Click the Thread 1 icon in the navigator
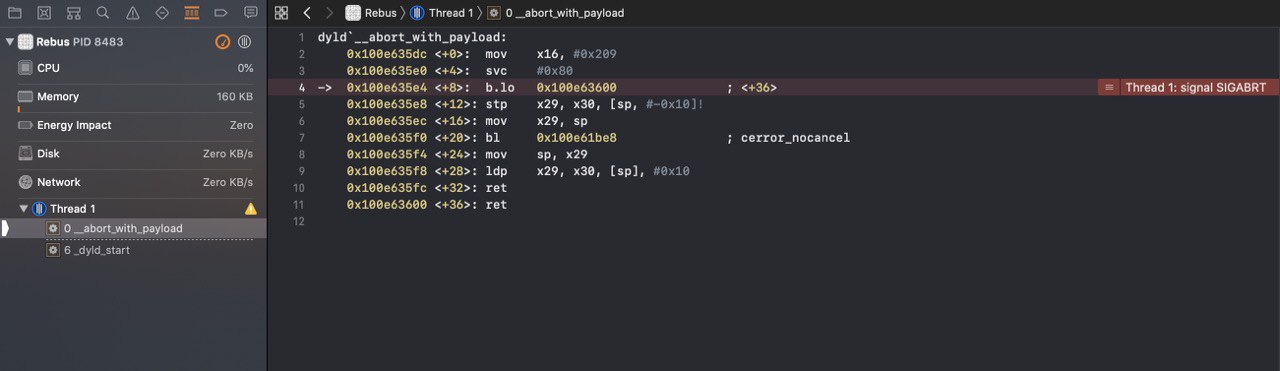The width and height of the screenshot is (1280, 371). 39,209
